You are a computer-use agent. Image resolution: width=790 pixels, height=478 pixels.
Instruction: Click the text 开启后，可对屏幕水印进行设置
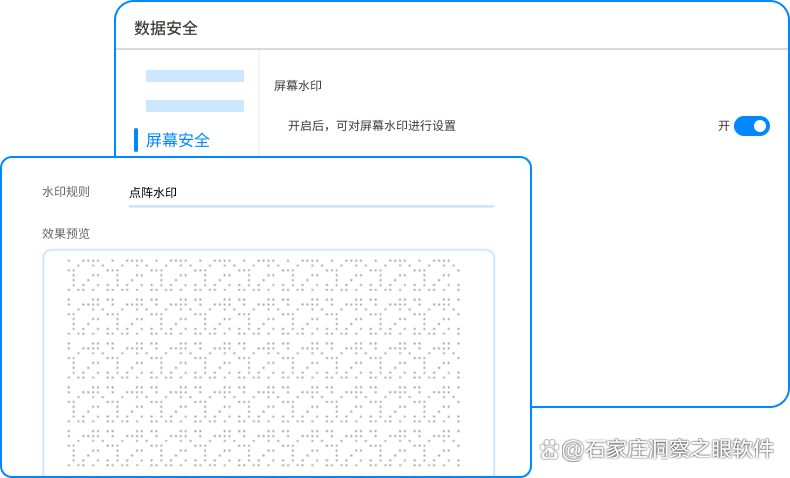(372, 126)
